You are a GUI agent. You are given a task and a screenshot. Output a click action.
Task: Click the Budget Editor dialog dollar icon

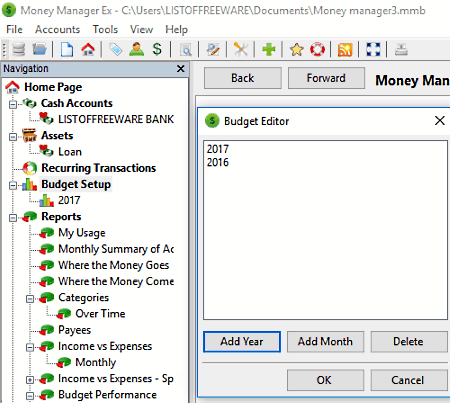[212, 121]
